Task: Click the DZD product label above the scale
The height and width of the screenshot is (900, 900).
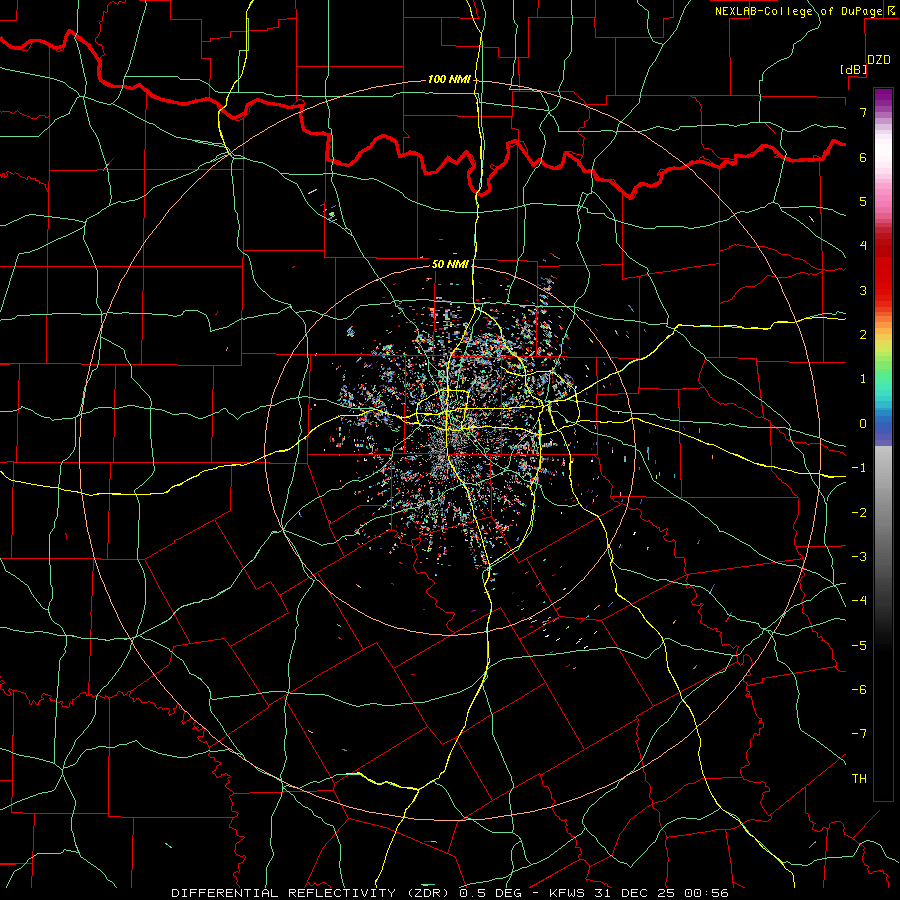Action: [x=879, y=60]
